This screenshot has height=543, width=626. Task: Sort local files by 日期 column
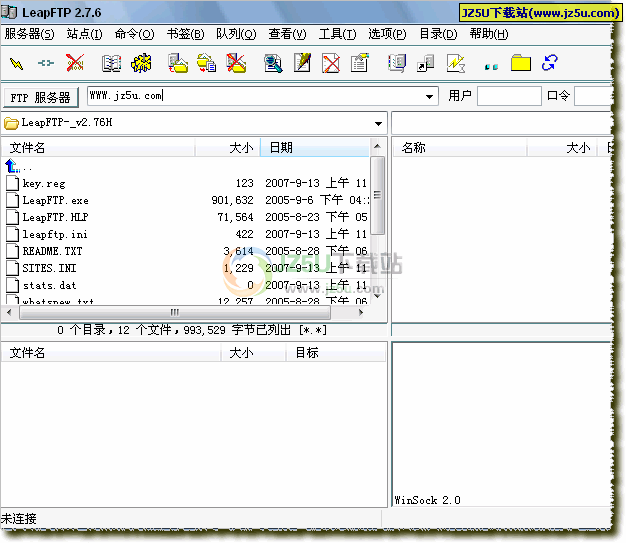coord(315,148)
